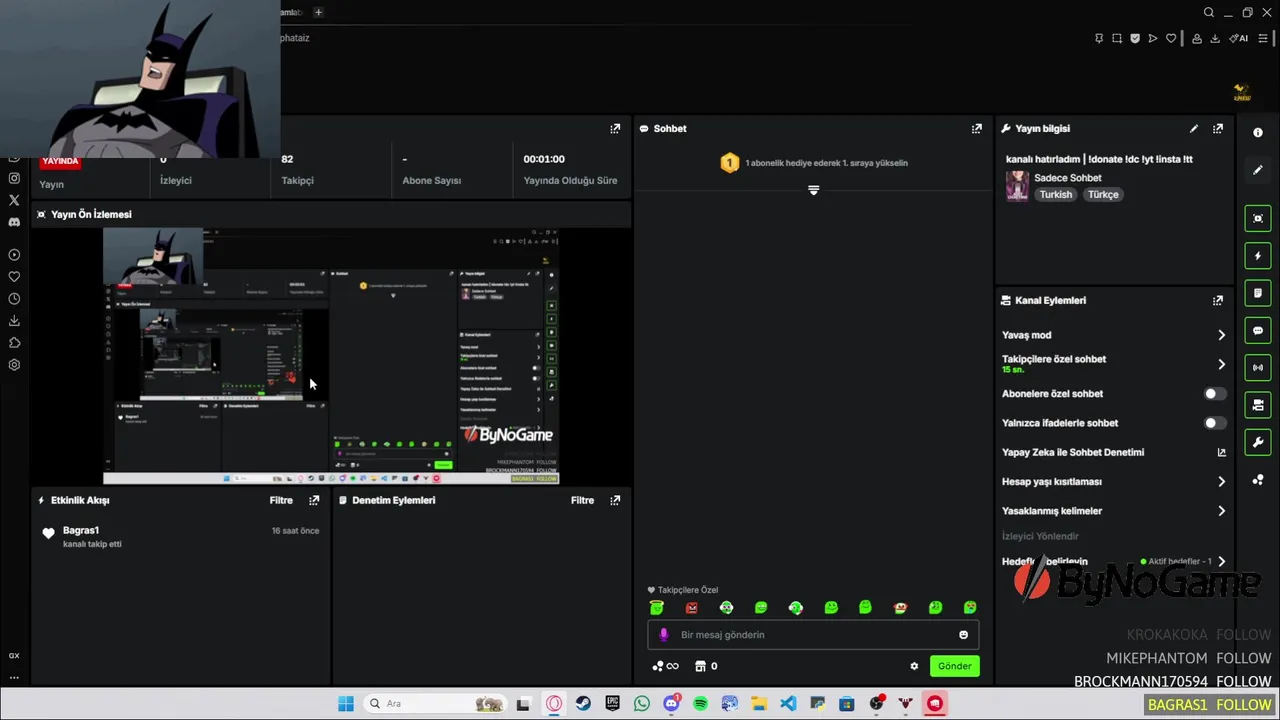Toggle Abonelere özel sohbet switch
1280x720 pixels.
point(1214,394)
